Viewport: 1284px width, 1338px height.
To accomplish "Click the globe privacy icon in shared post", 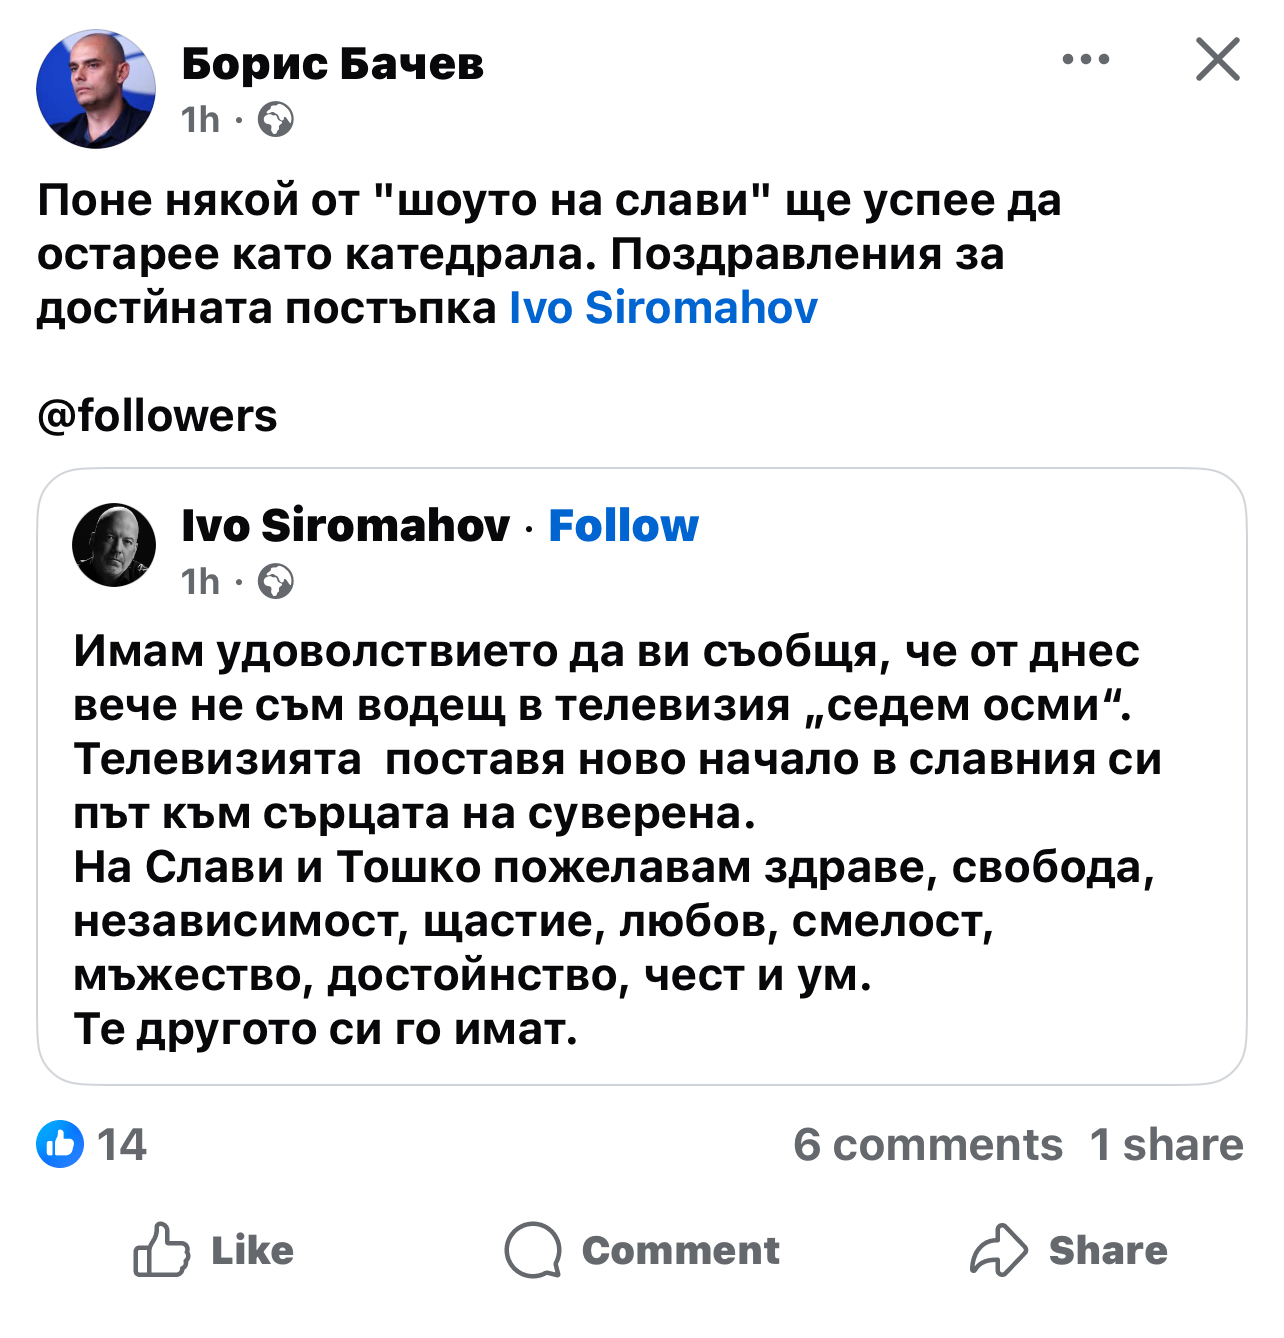I will click(276, 581).
